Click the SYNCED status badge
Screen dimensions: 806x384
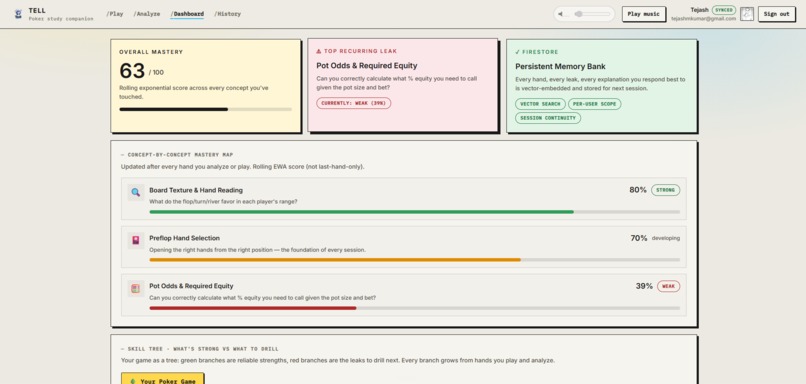click(x=724, y=10)
